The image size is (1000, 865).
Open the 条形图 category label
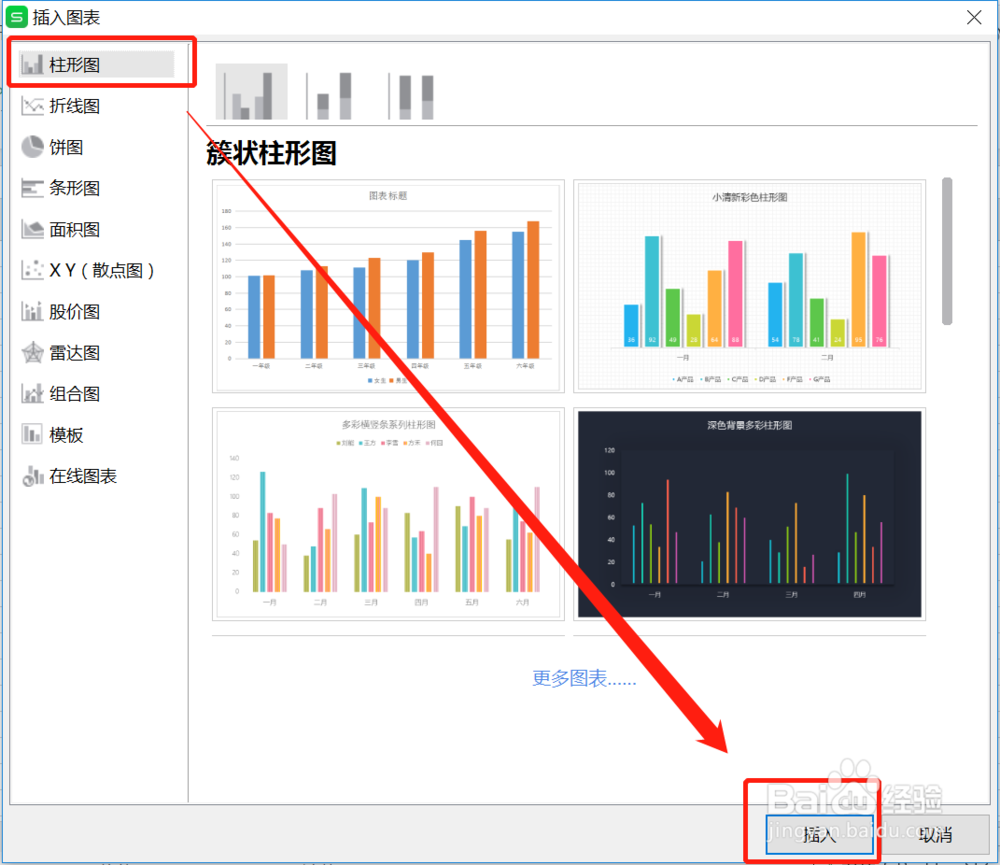[75, 188]
